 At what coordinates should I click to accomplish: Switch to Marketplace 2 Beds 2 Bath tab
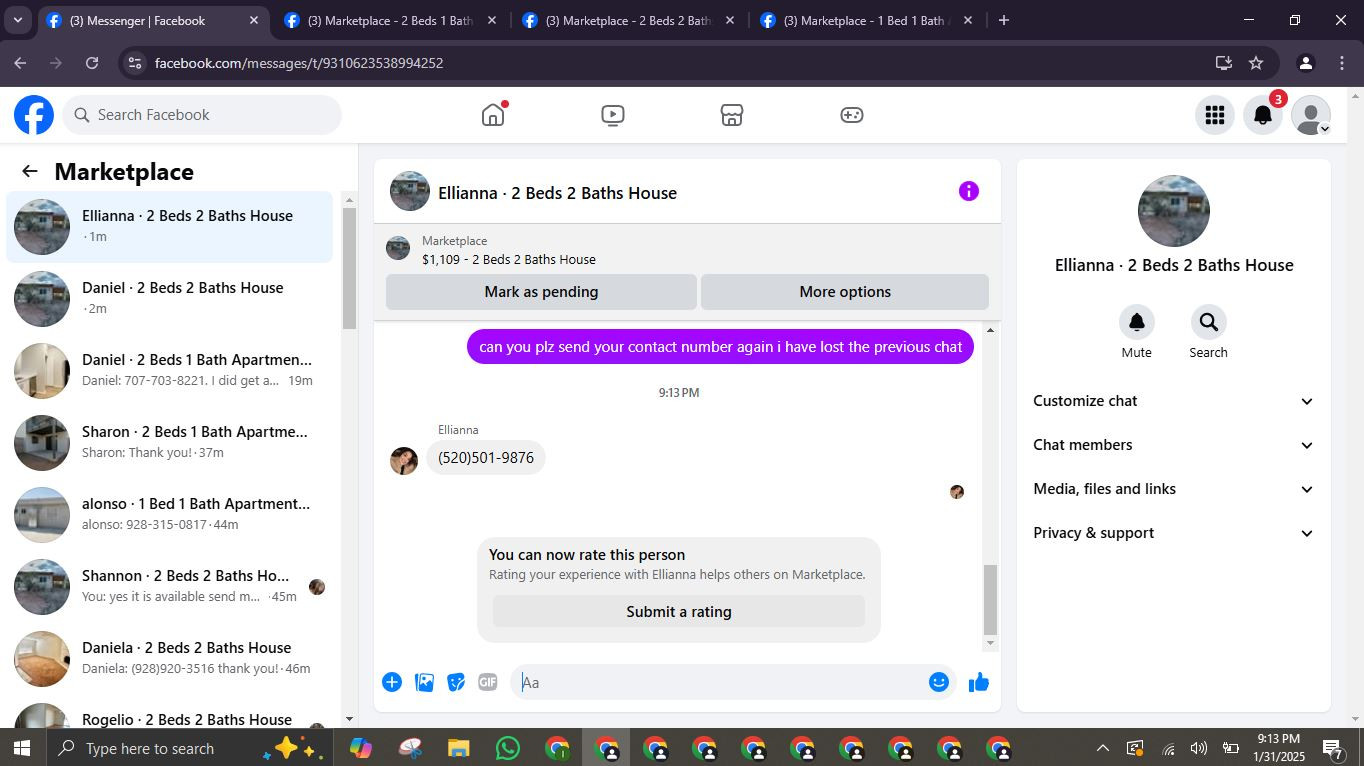coord(627,20)
